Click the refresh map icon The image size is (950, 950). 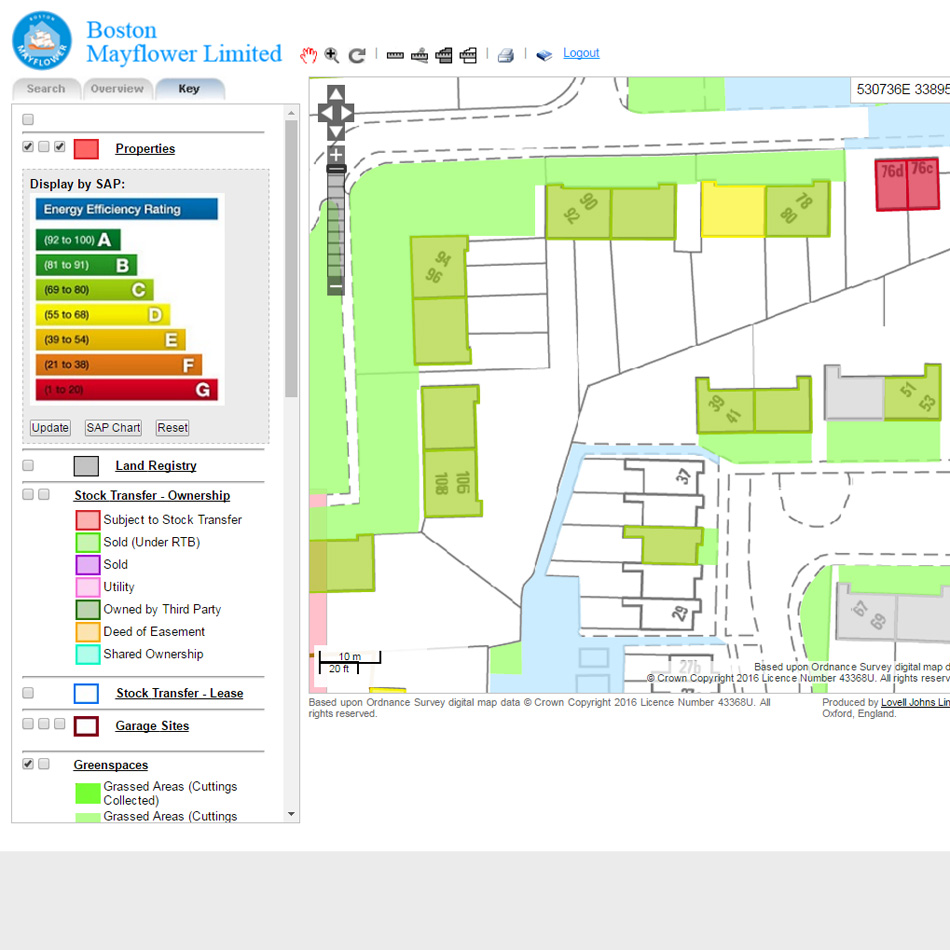pos(357,55)
